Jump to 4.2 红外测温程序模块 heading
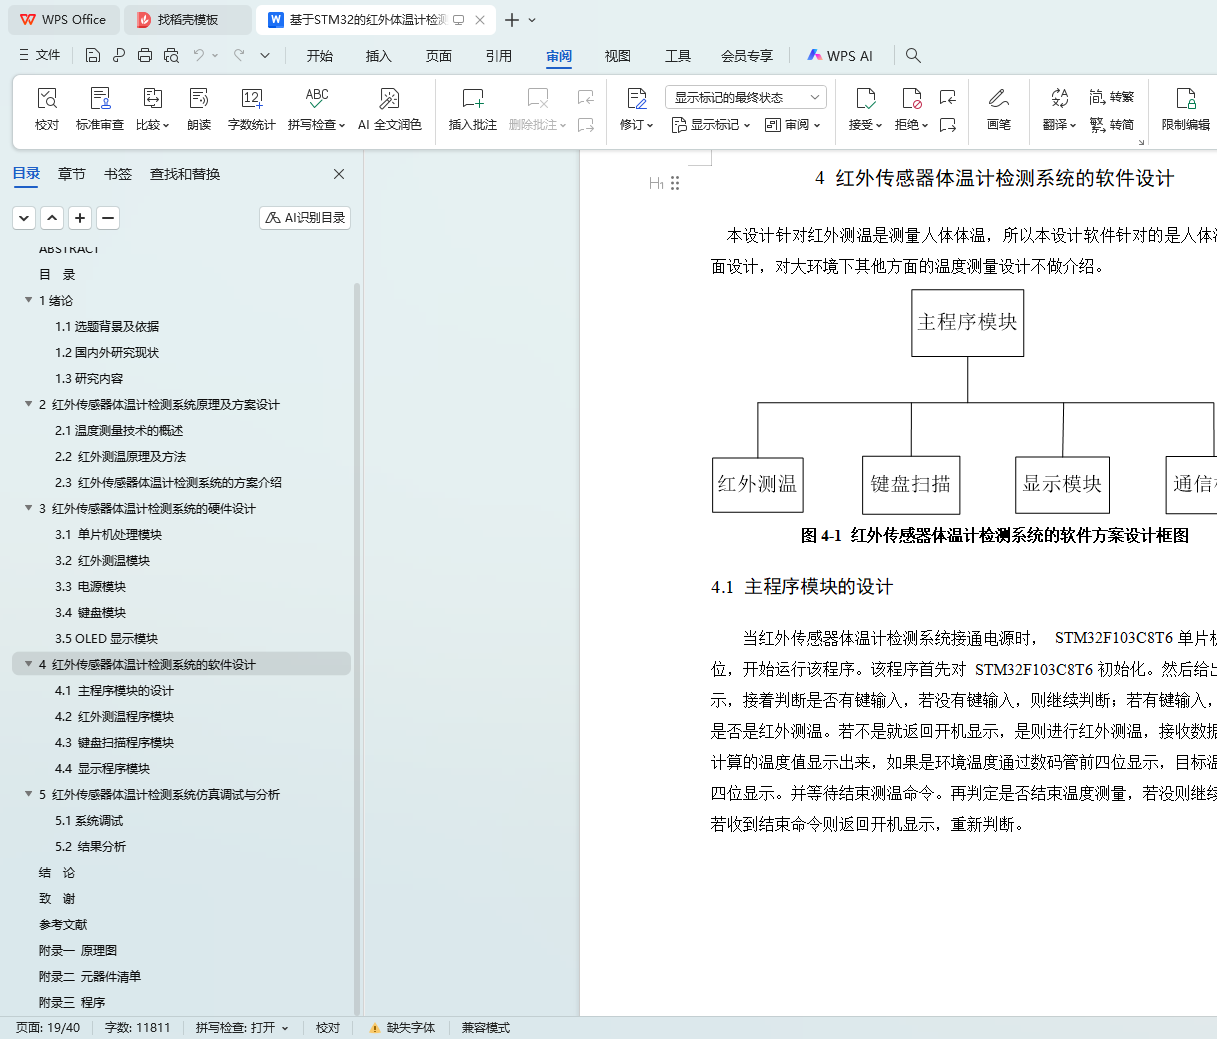The width and height of the screenshot is (1217, 1039). click(x=114, y=716)
